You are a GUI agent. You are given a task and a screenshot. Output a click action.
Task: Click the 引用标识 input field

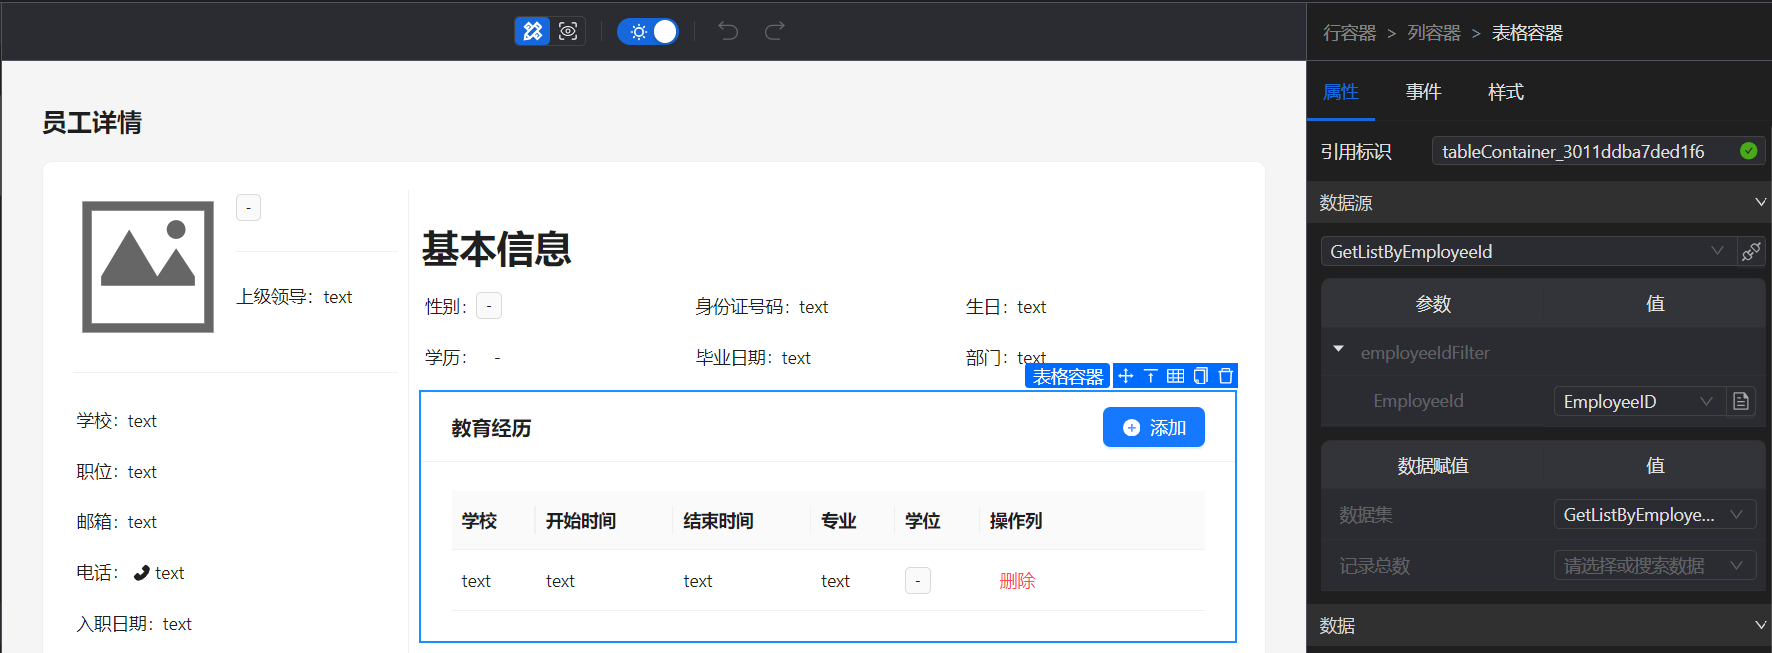tap(1598, 151)
